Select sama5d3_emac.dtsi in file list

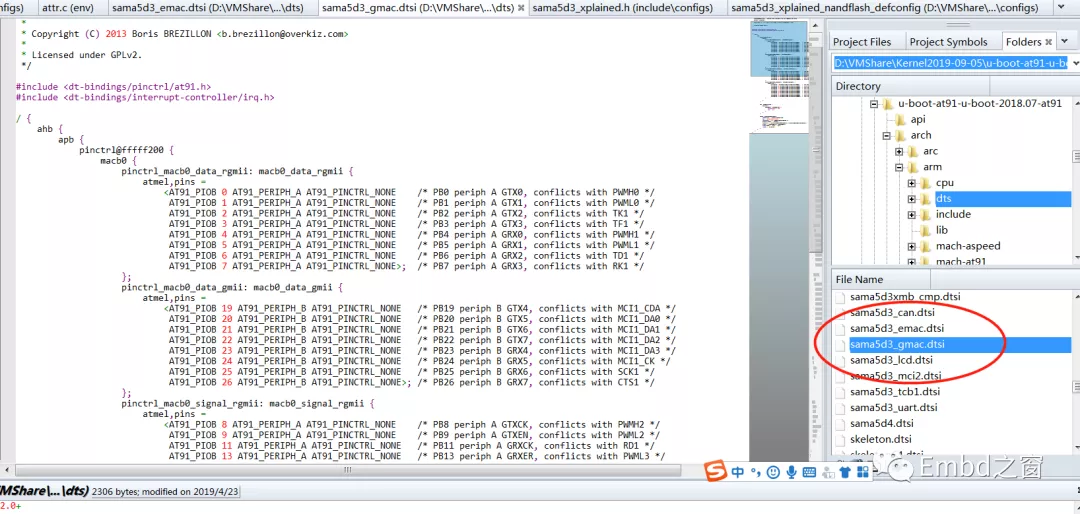[897, 329]
